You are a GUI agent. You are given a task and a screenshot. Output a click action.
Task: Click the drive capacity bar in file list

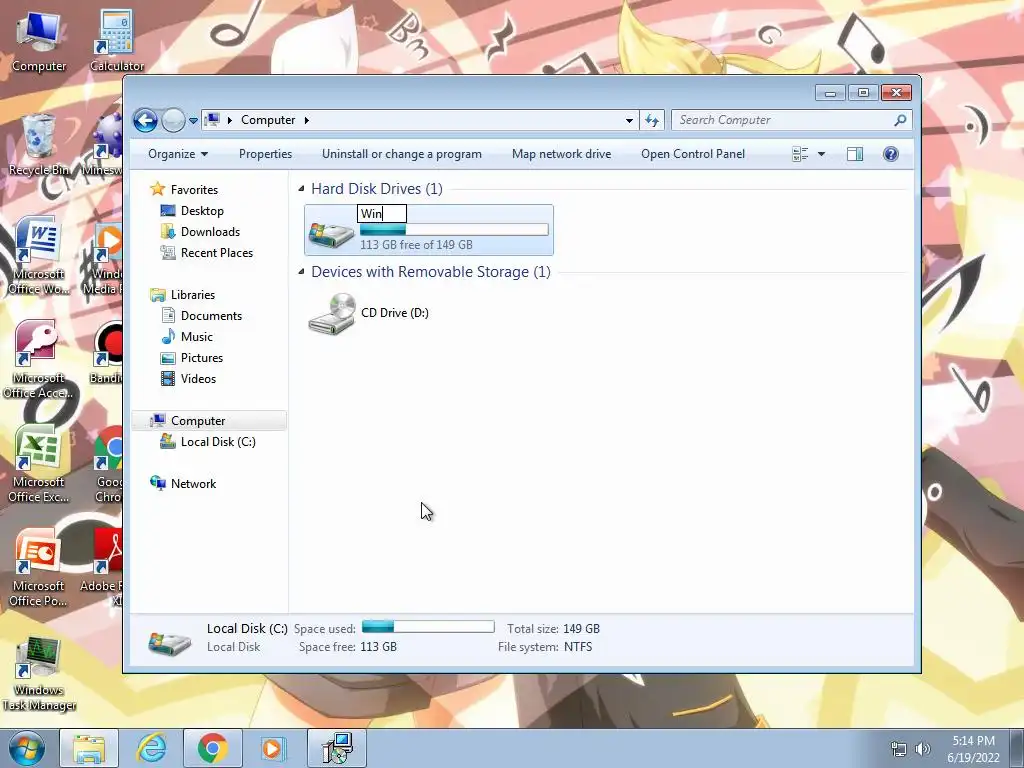pos(454,230)
